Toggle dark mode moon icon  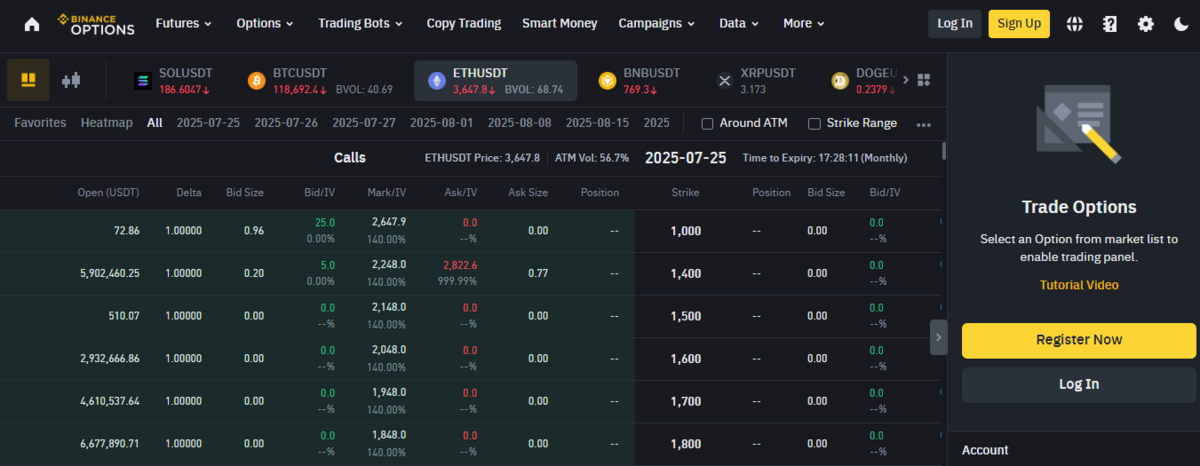click(1181, 24)
